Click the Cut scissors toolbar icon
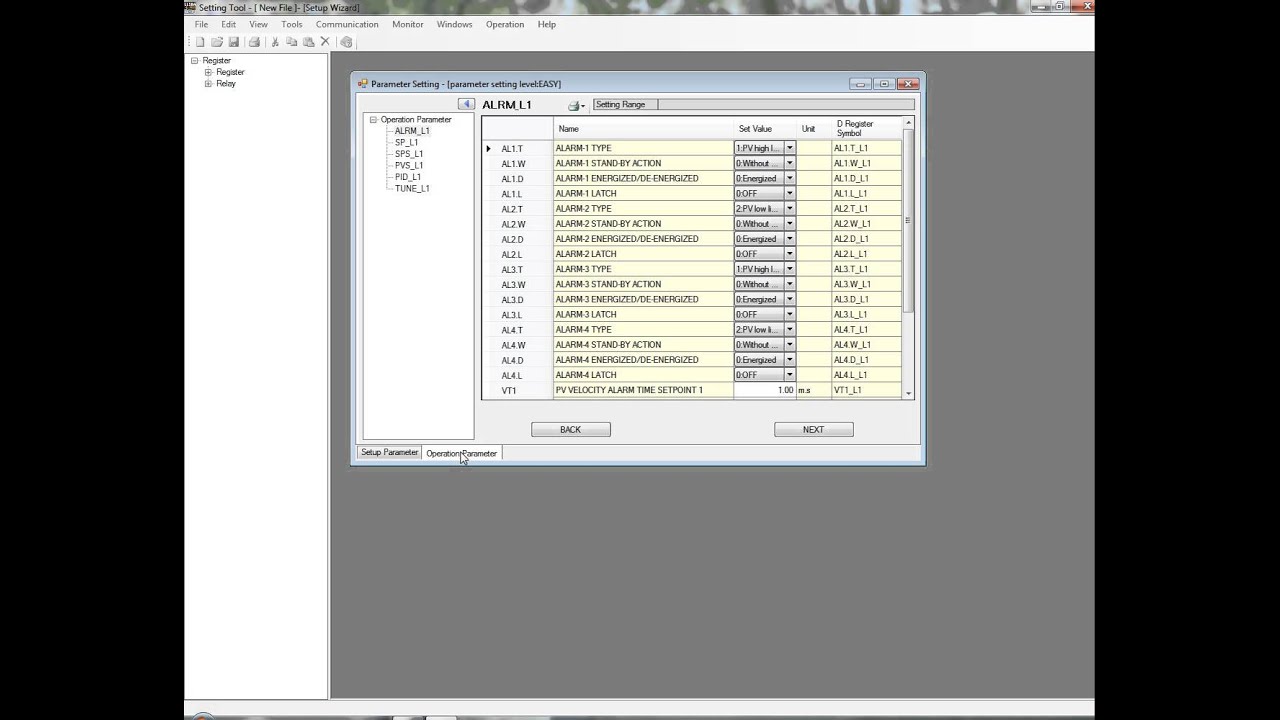 coord(275,42)
